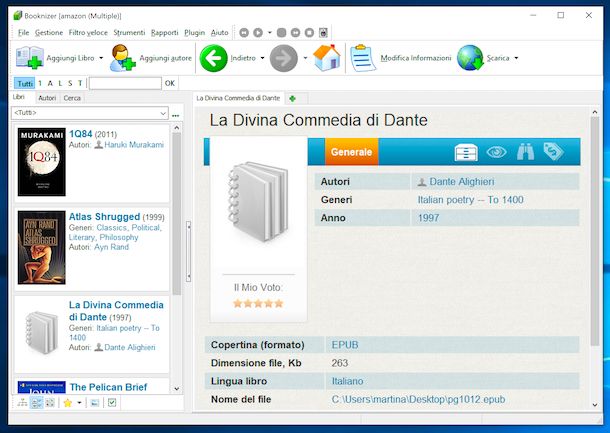The image size is (610, 433).
Task: Expand the Scarica dropdown arrow
Action: (516, 58)
